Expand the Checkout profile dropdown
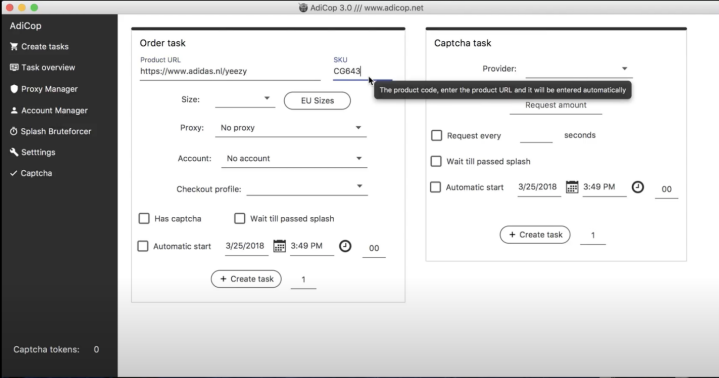This screenshot has width=719, height=378. point(307,187)
